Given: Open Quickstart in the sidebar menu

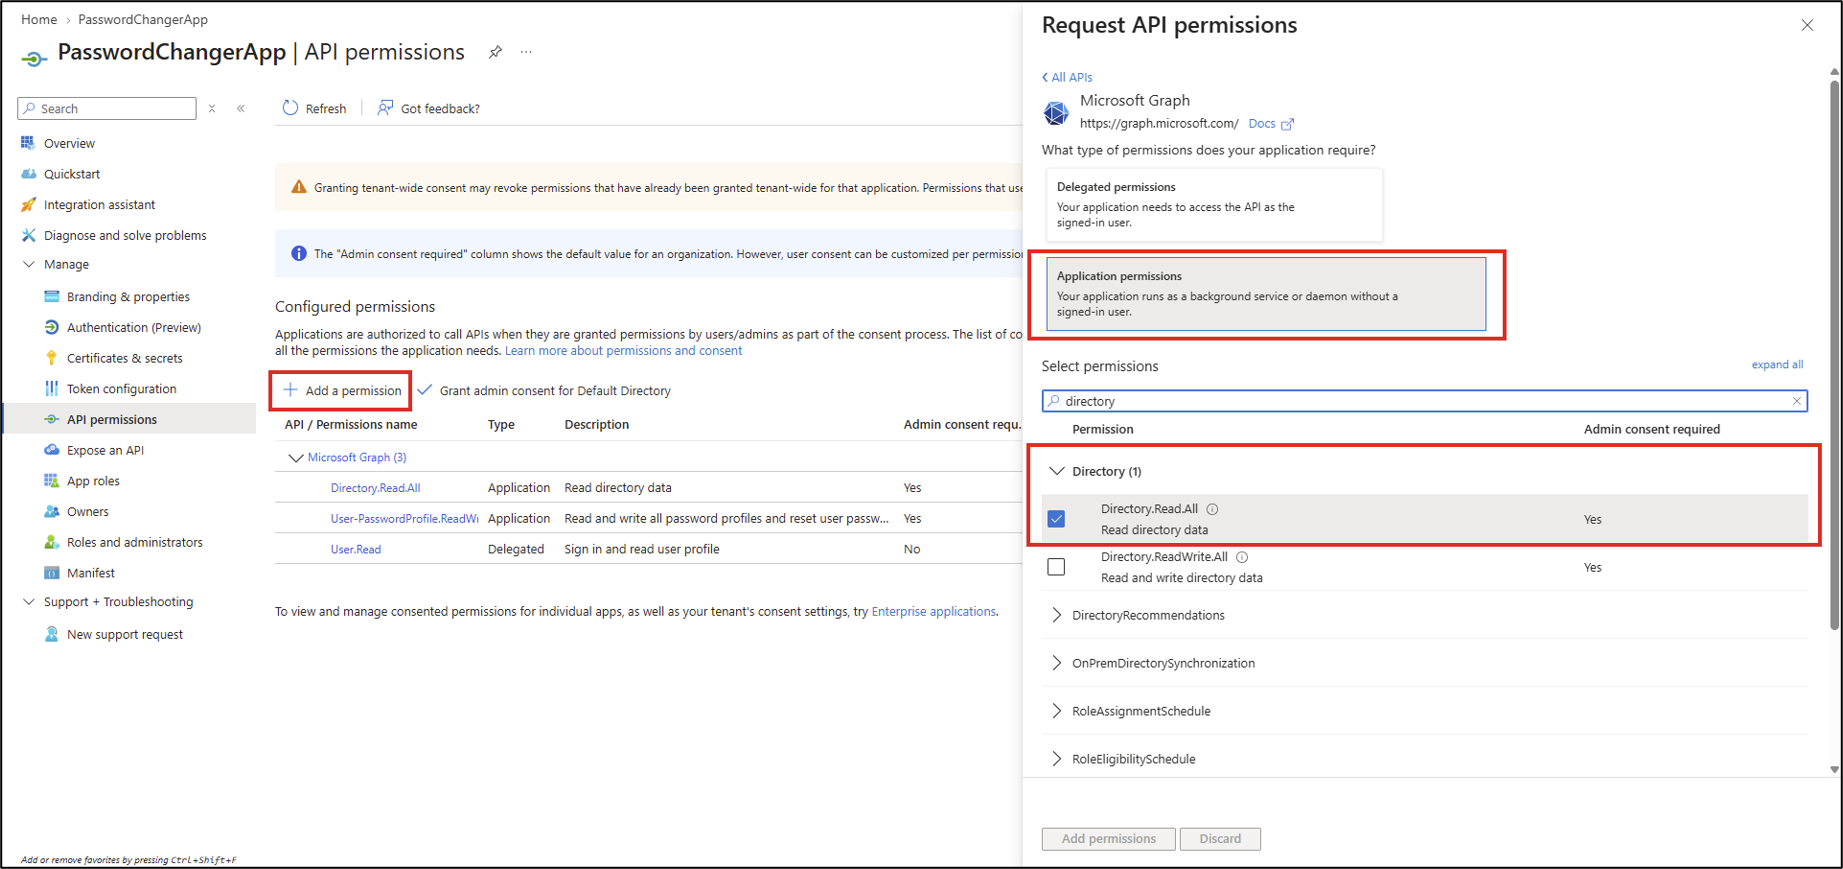Looking at the screenshot, I should tap(72, 174).
